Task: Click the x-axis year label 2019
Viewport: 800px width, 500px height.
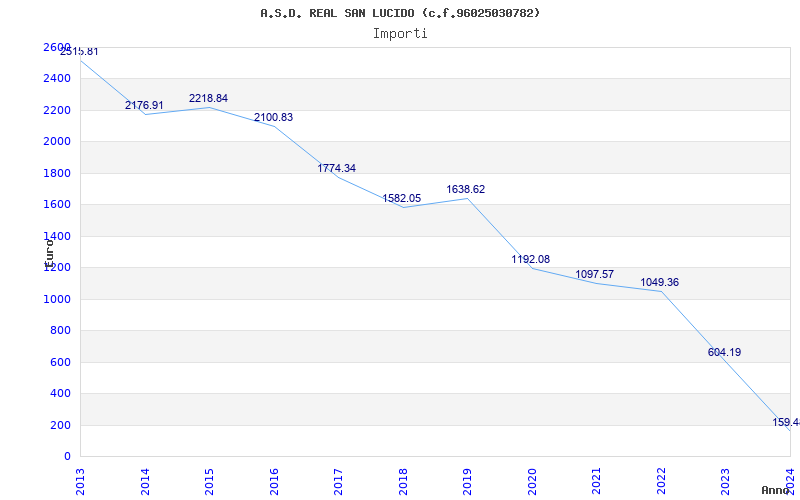Action: [467, 482]
